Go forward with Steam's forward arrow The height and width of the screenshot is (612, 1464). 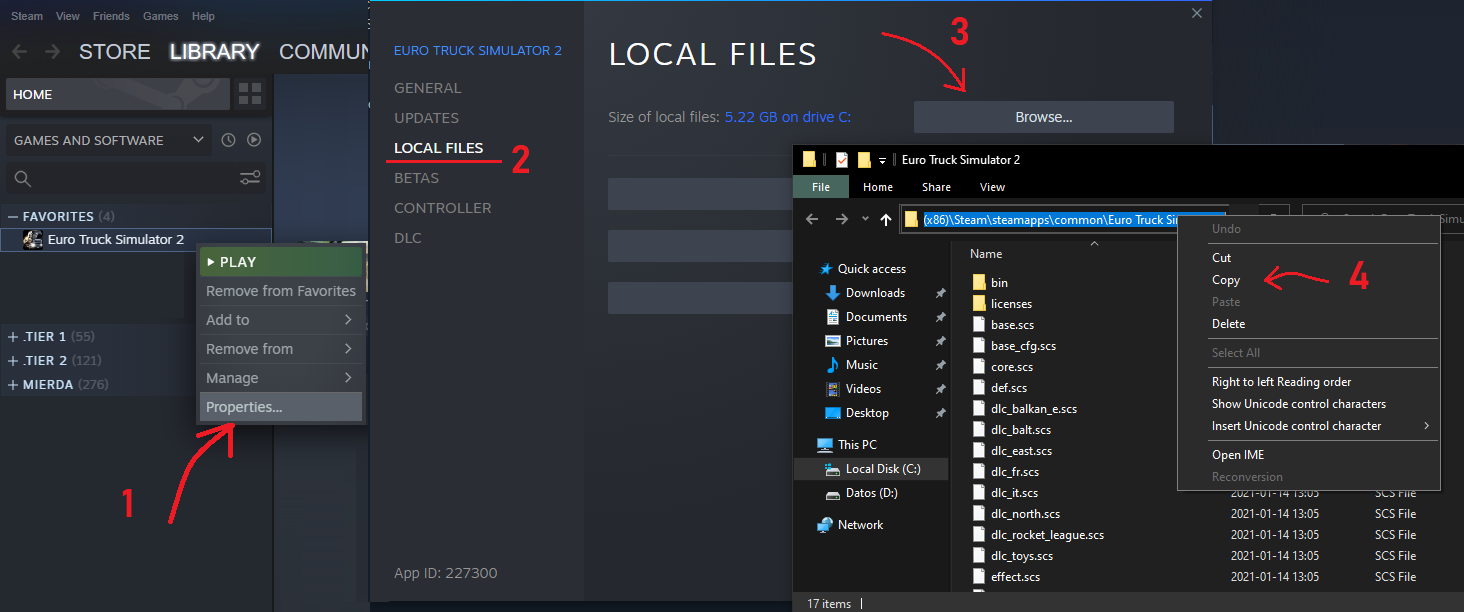[x=52, y=52]
